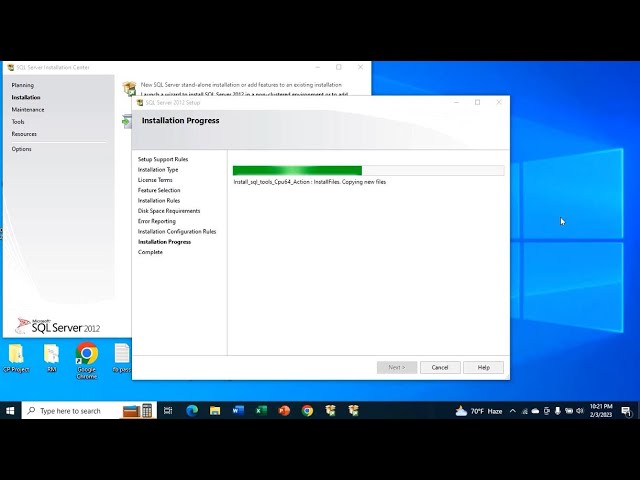This screenshot has width=640, height=480.
Task: Click the volume speaker tray icon
Action: 580,411
